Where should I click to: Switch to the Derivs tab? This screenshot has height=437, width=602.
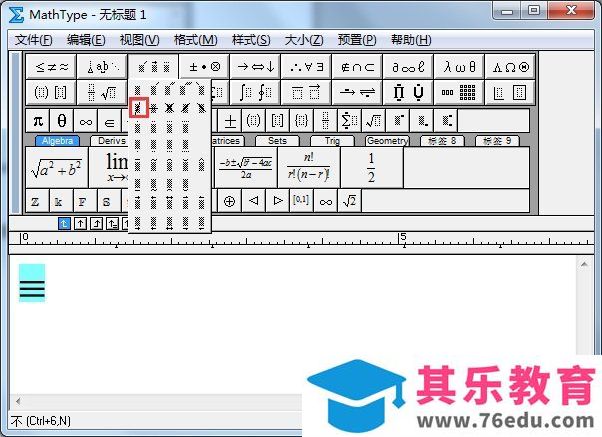tap(111, 141)
